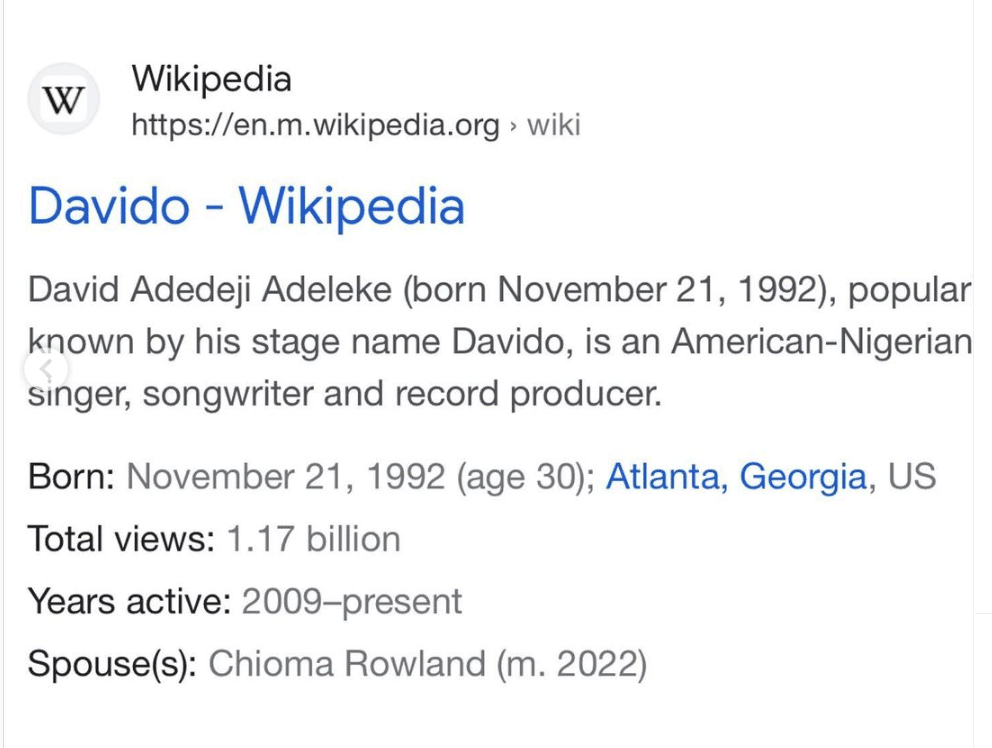This screenshot has height=748, width=992.
Task: Click the Wikipedia site name above URL
Action: click(x=211, y=79)
